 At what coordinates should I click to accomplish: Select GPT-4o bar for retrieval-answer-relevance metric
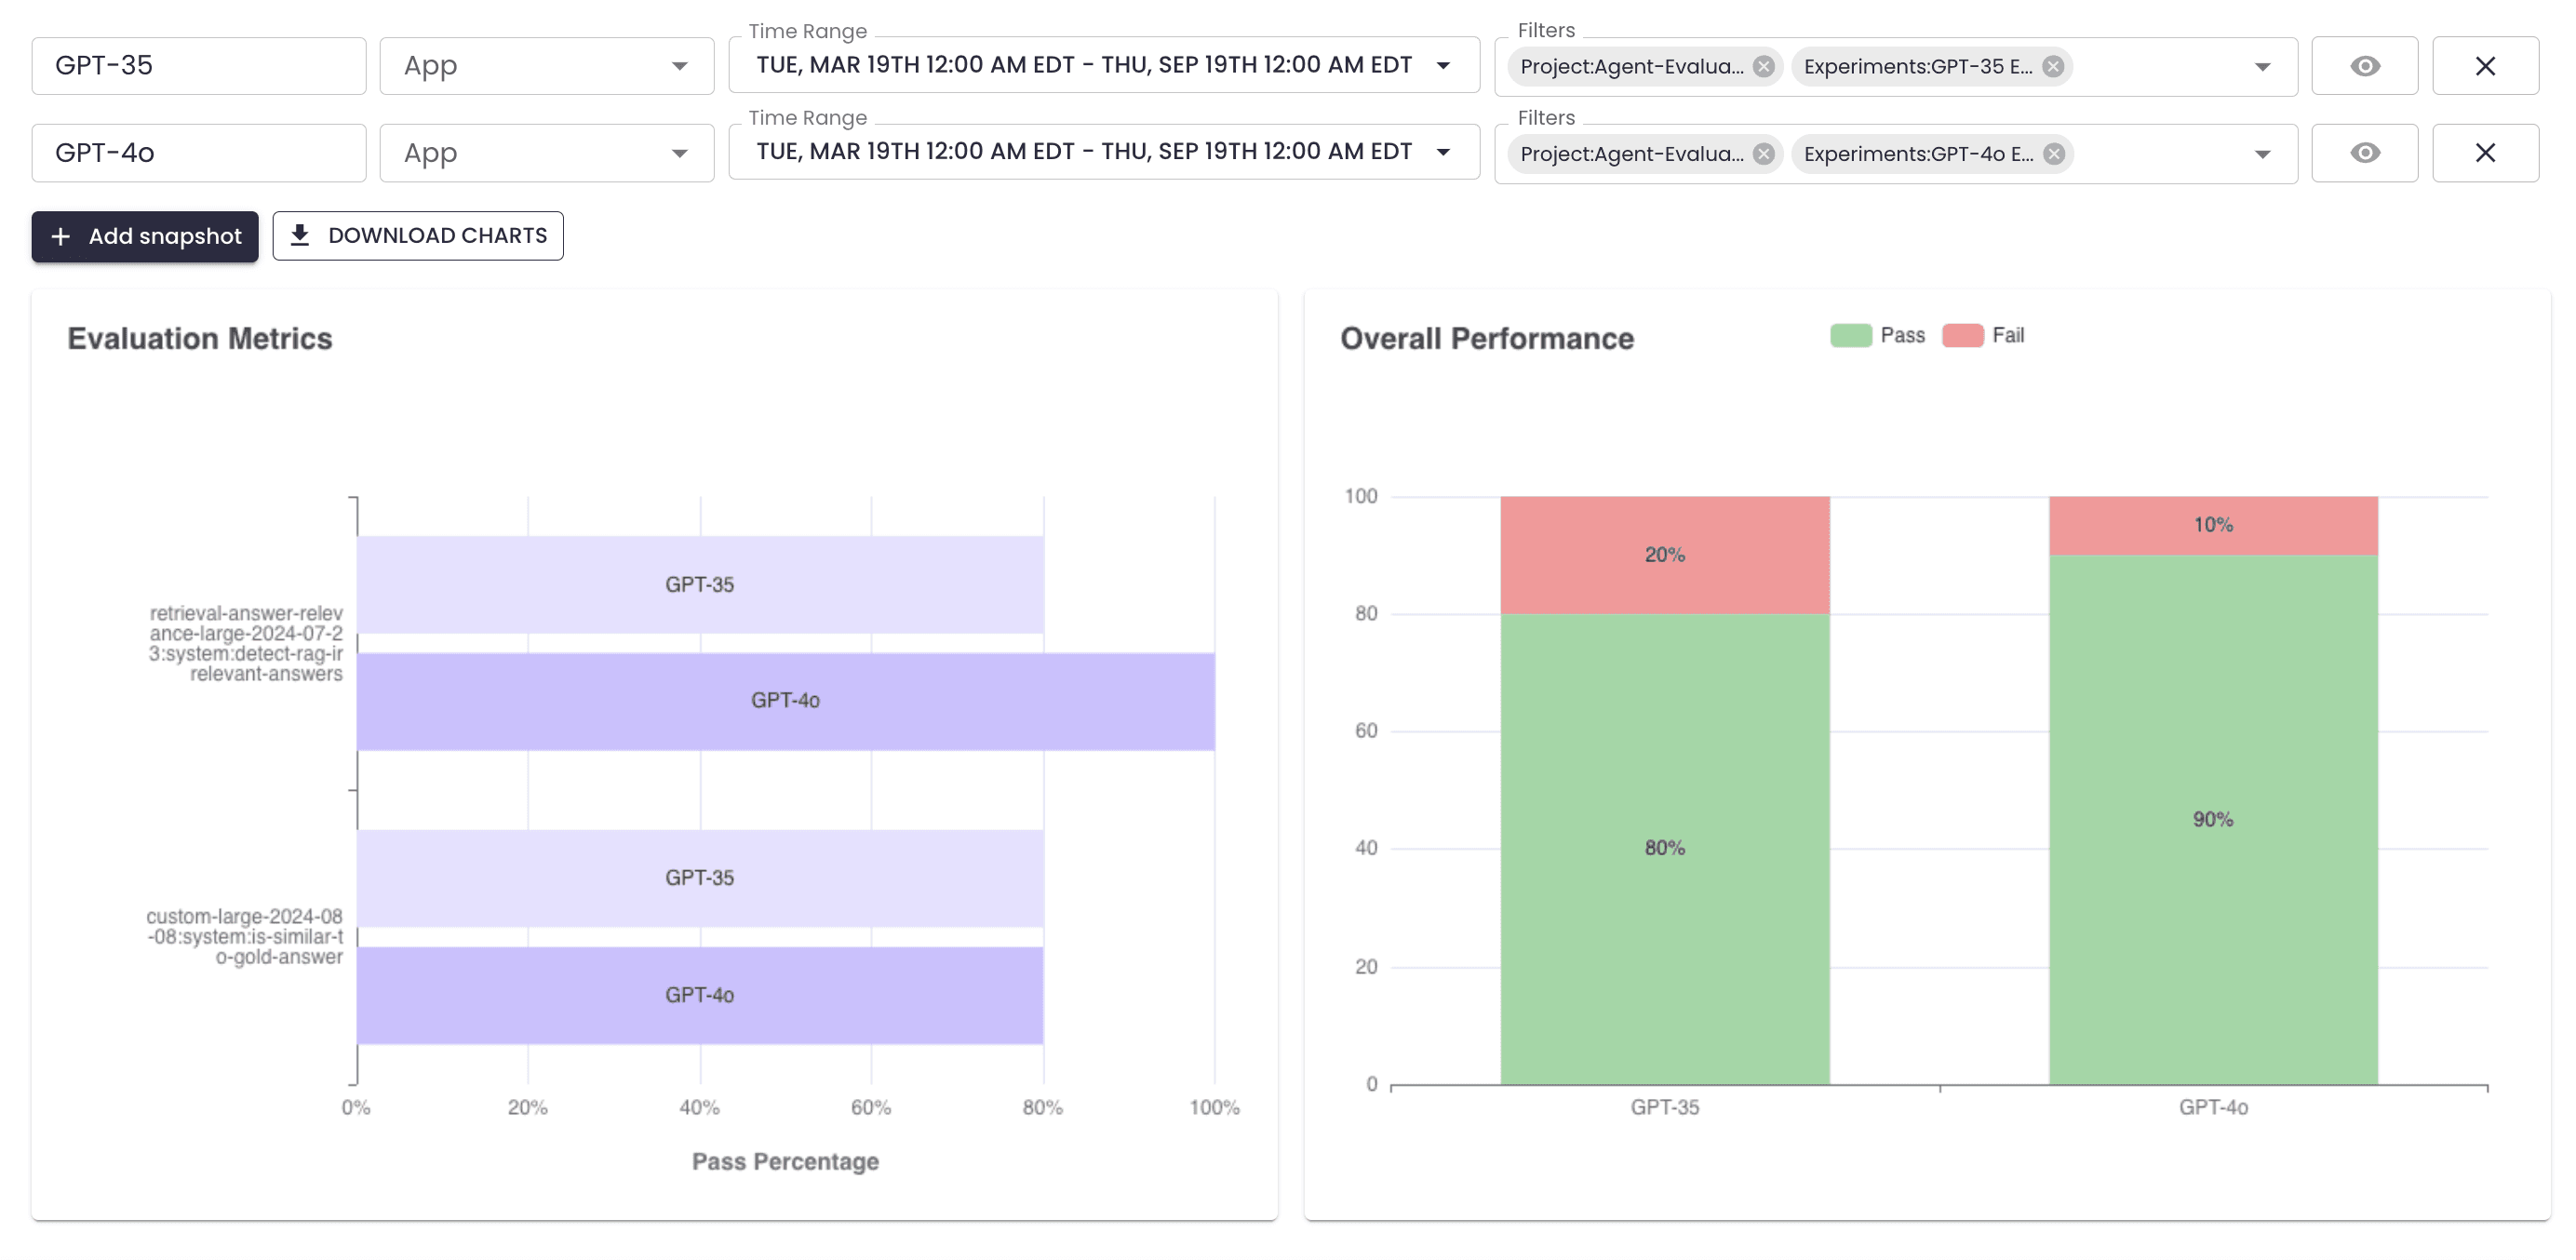786,701
